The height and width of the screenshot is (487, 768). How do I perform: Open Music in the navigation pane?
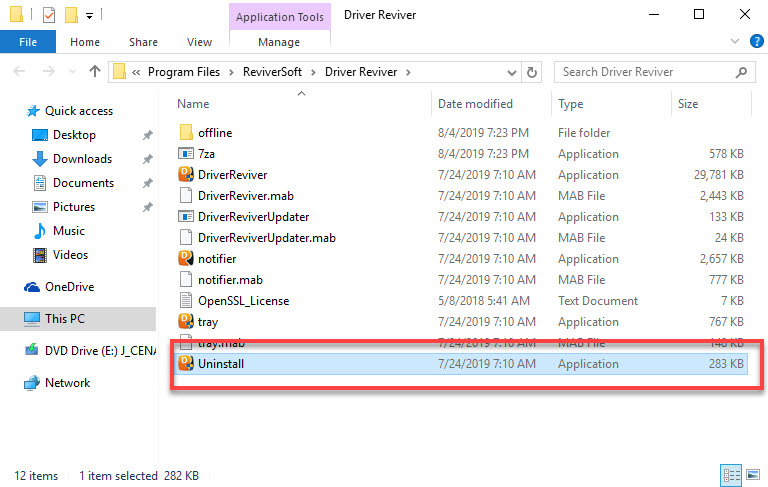[x=69, y=231]
